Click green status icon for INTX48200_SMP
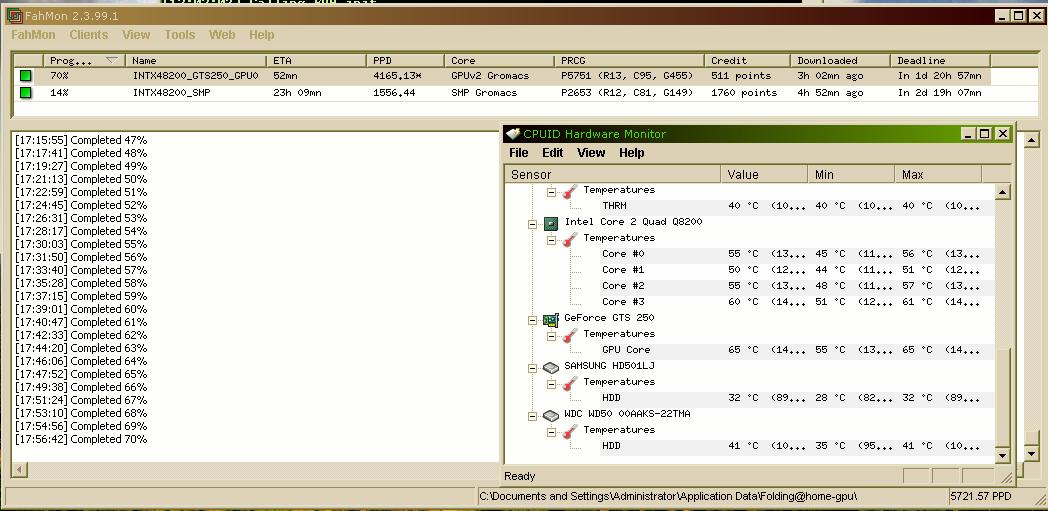 point(25,93)
